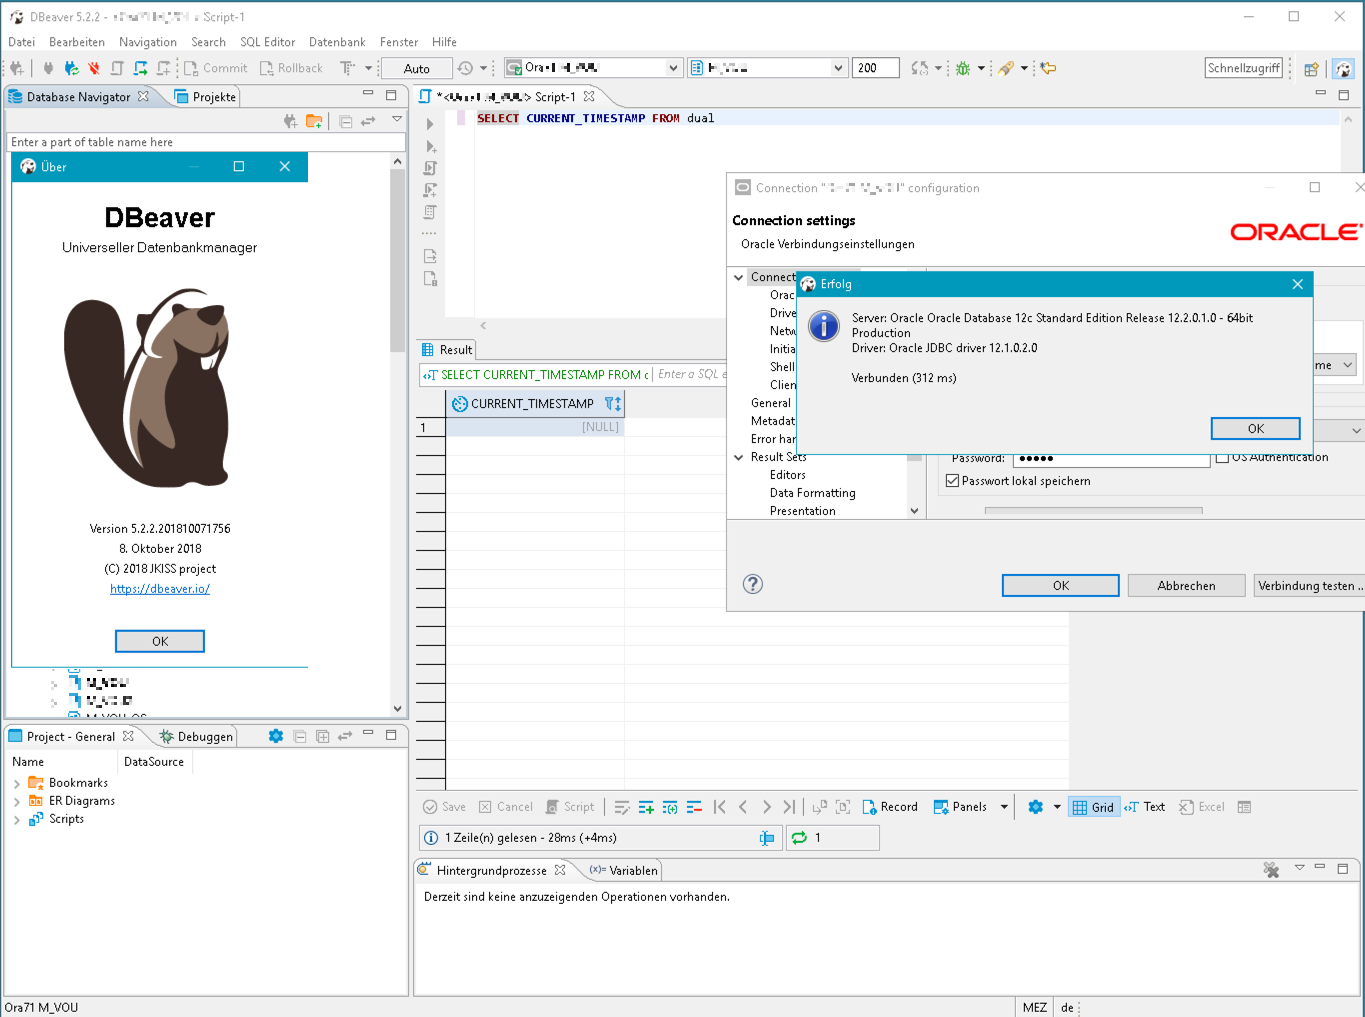Click the Project panel configuration gear icon
The height and width of the screenshot is (1017, 1365).
[276, 736]
